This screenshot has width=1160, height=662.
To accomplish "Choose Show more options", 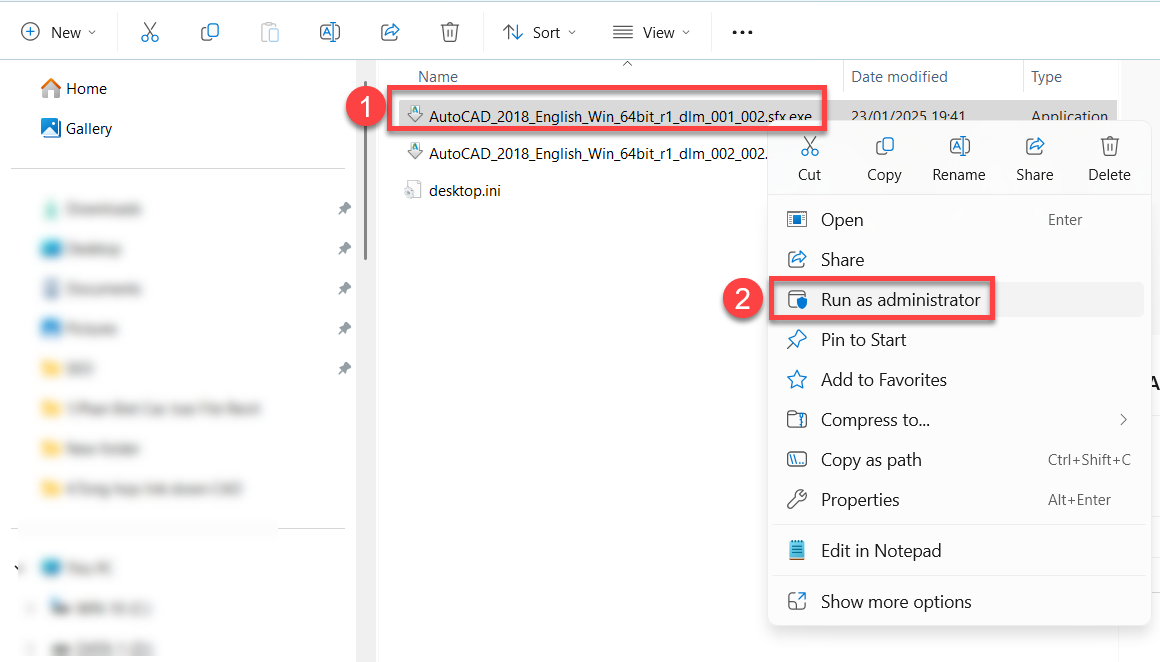I will pos(959,601).
